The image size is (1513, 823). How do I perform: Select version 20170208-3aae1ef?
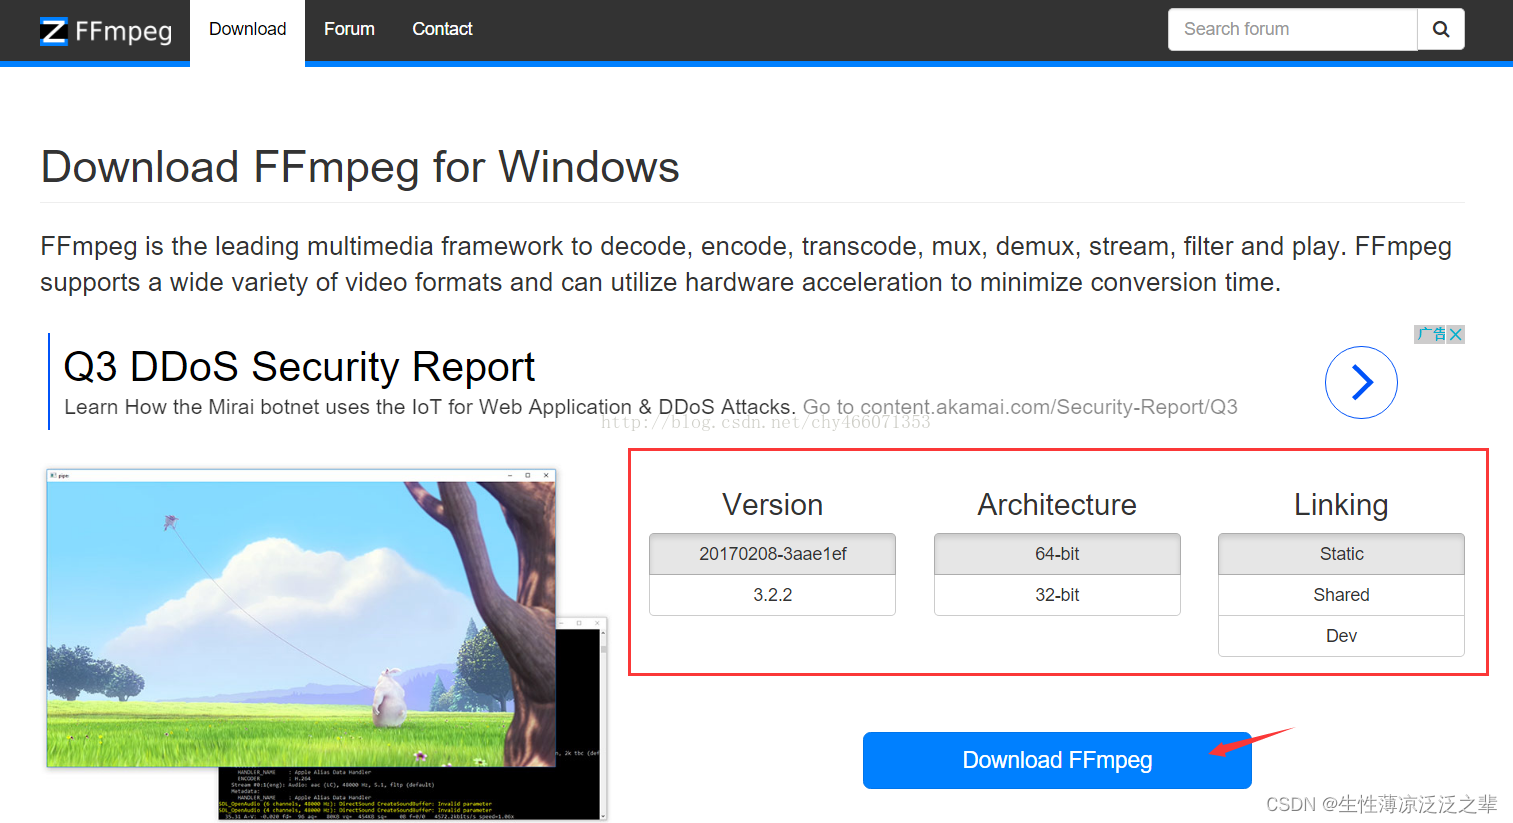coord(772,554)
